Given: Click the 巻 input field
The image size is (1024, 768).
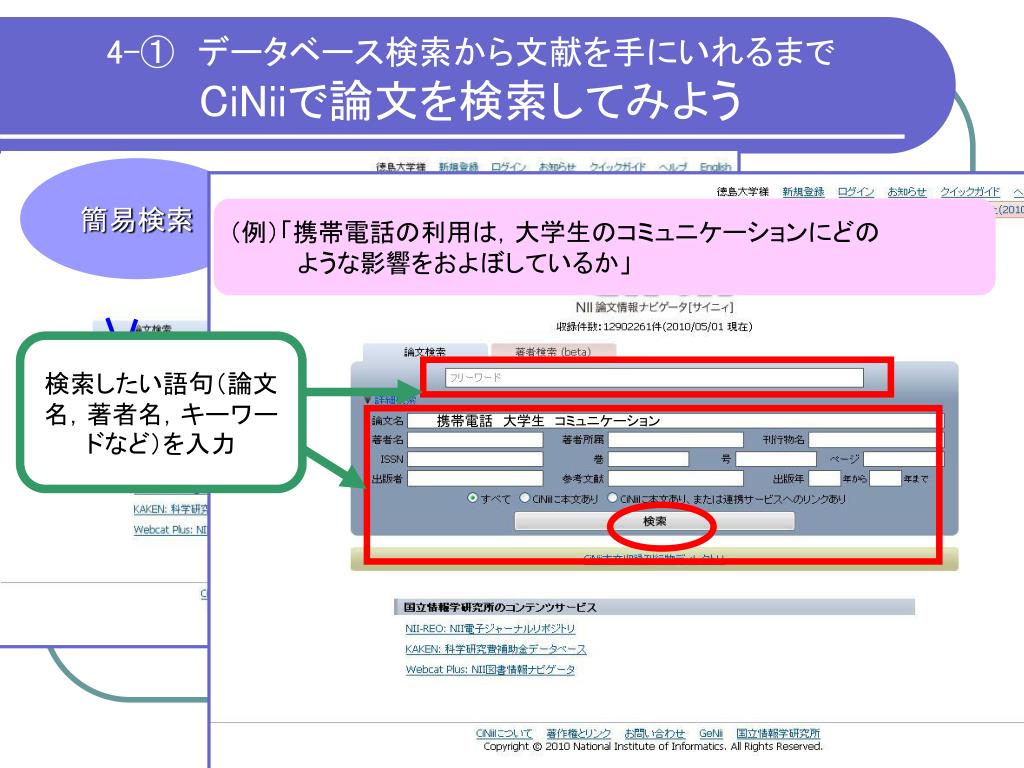Looking at the screenshot, I should point(648,459).
